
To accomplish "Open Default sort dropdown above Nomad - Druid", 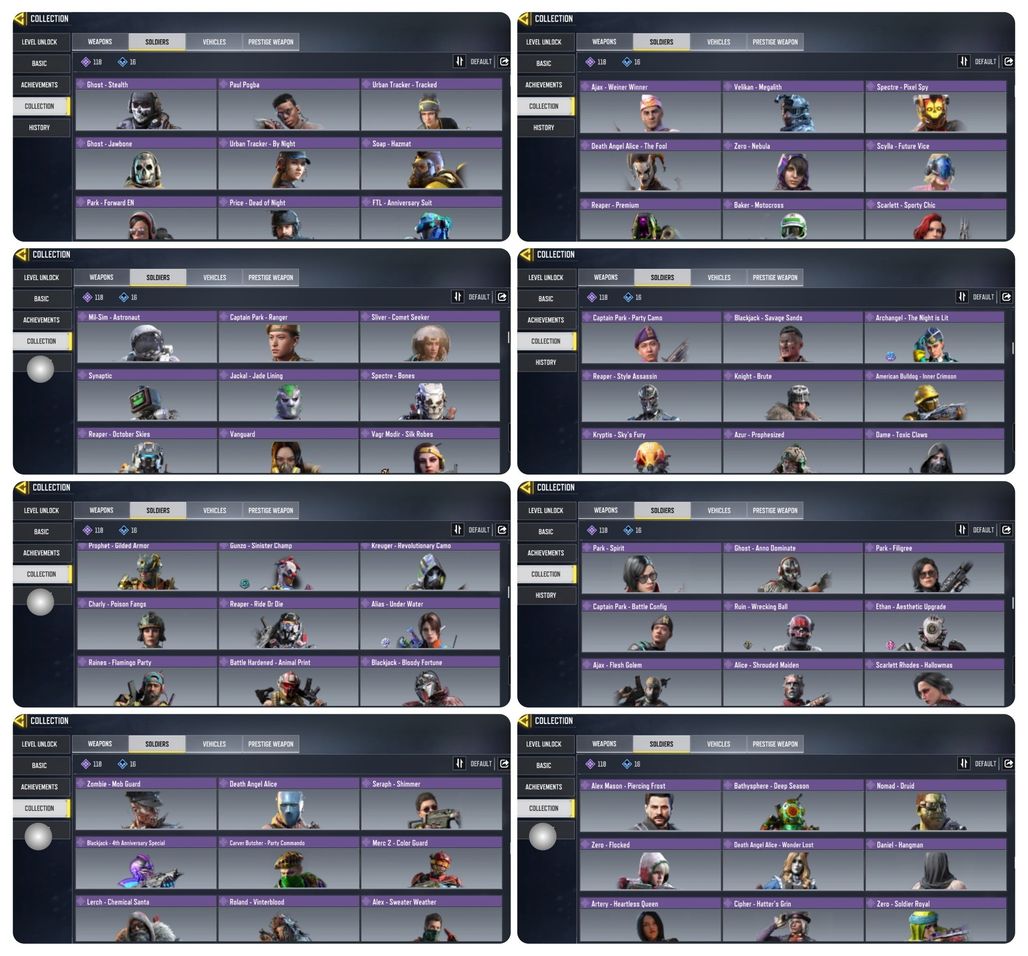I will click(x=985, y=764).
